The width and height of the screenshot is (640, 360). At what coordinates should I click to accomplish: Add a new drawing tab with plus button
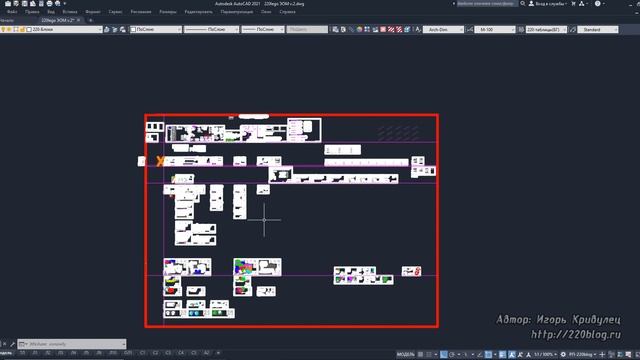91,20
